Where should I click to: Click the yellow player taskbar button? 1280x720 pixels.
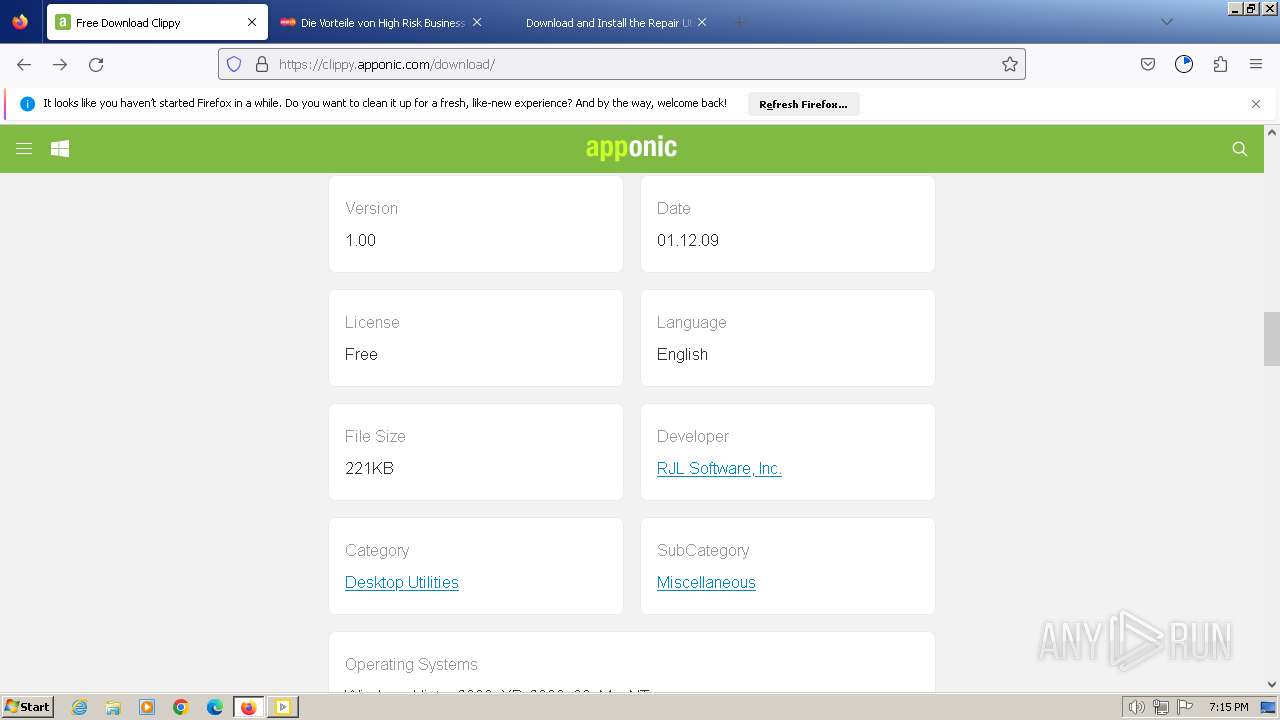283,707
